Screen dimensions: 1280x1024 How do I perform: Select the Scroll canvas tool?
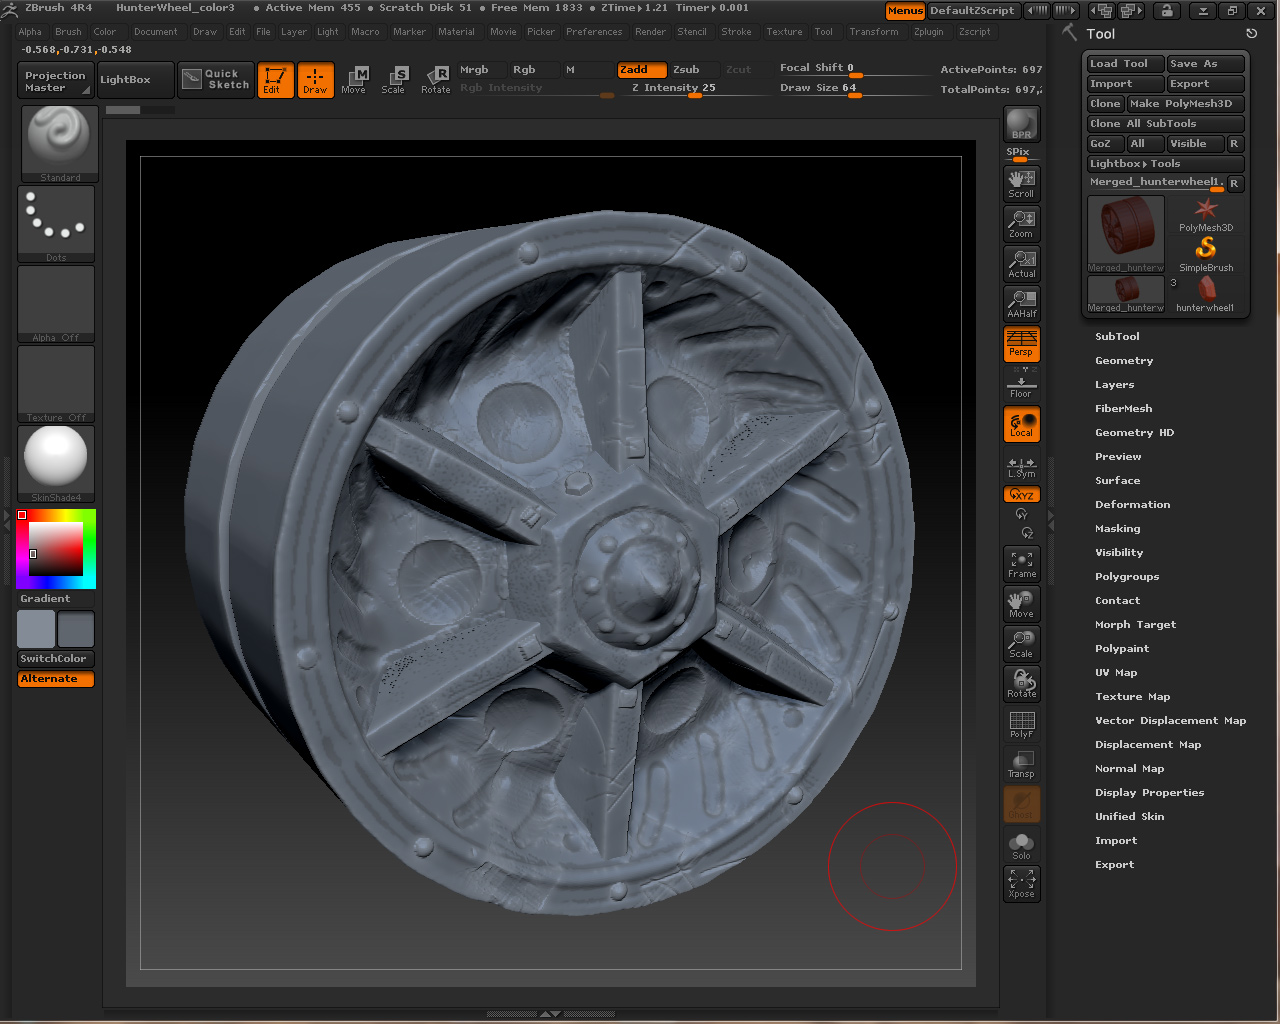[x=1021, y=183]
